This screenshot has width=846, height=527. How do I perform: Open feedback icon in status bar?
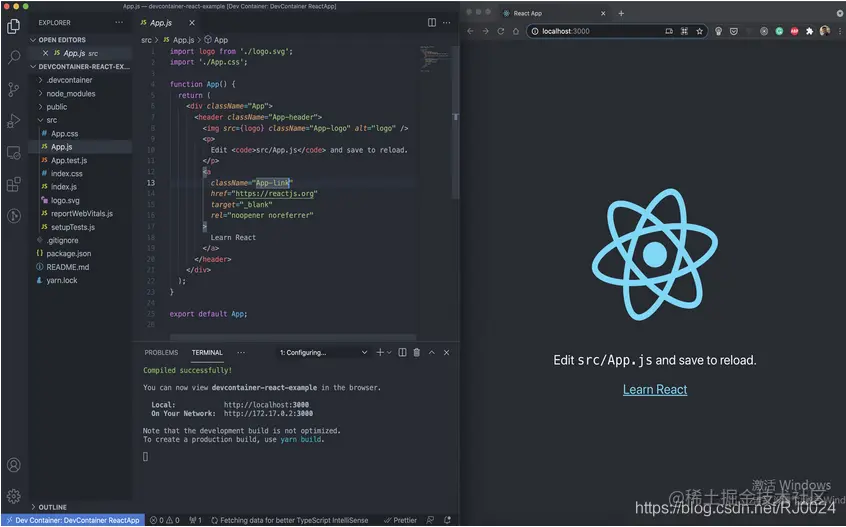(x=430, y=521)
